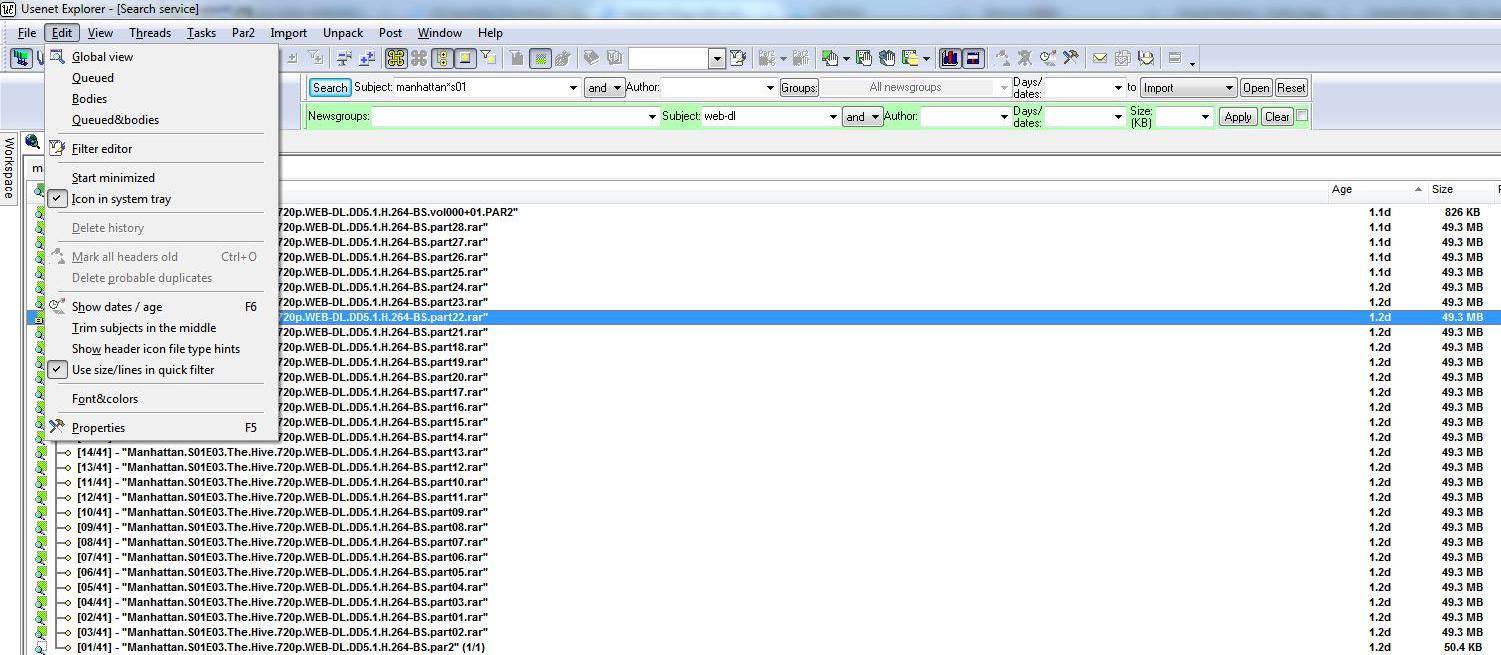Click the hammer Properties icon in the toolbar

click(x=1070, y=58)
